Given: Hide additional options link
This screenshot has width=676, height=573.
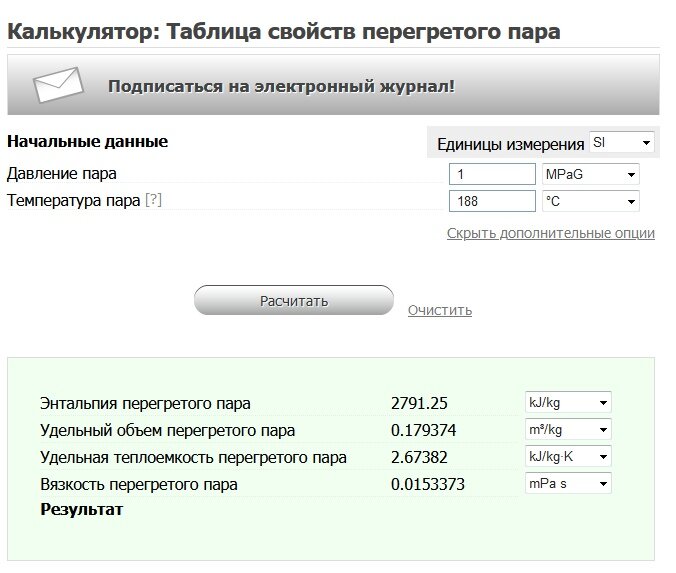Looking at the screenshot, I should [550, 233].
